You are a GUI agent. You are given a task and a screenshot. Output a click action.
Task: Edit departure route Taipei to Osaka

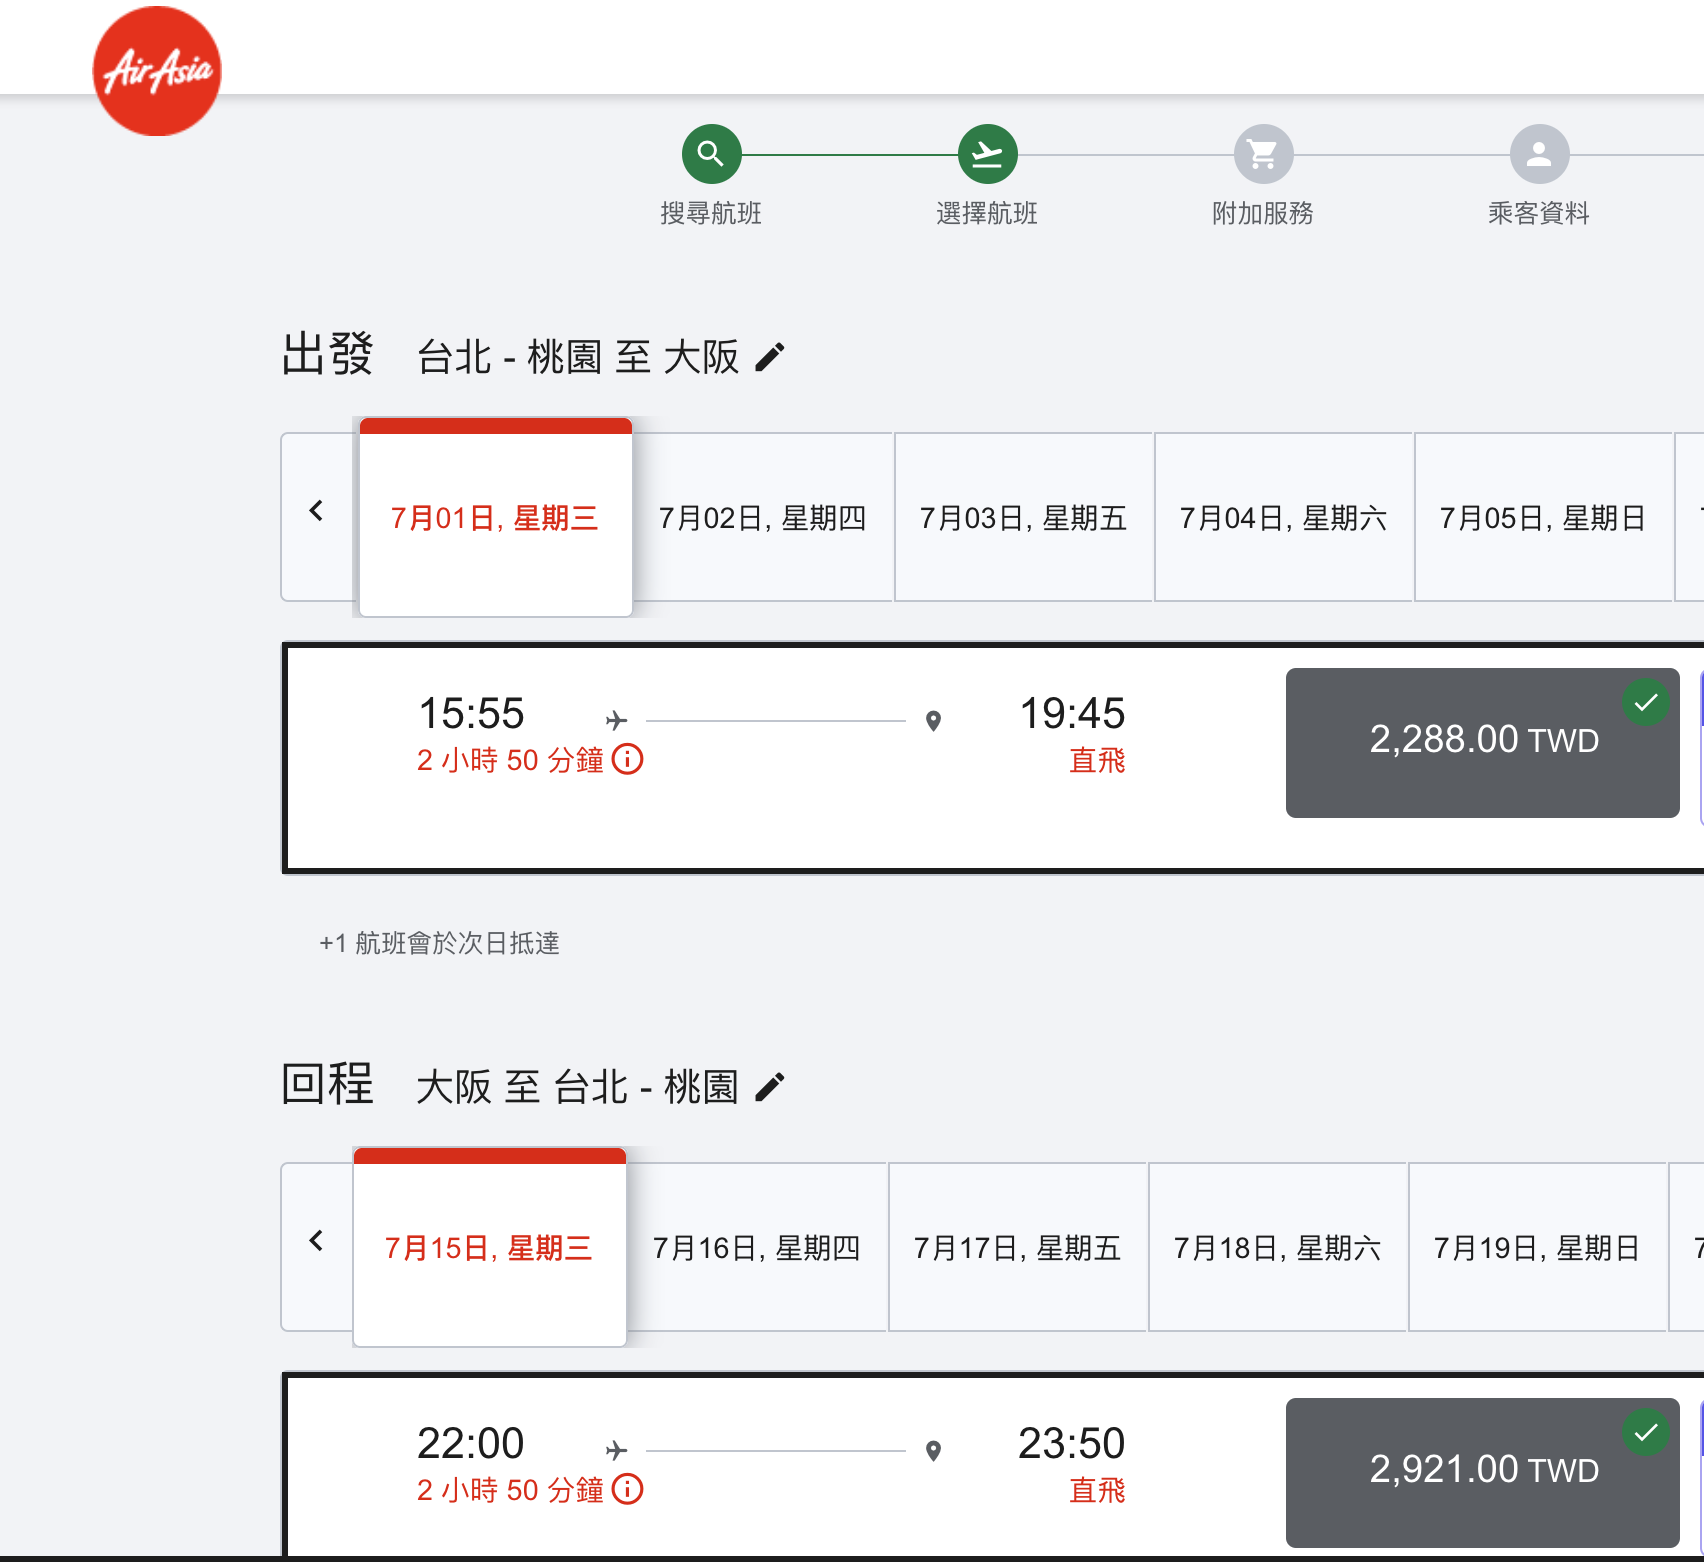coord(770,357)
